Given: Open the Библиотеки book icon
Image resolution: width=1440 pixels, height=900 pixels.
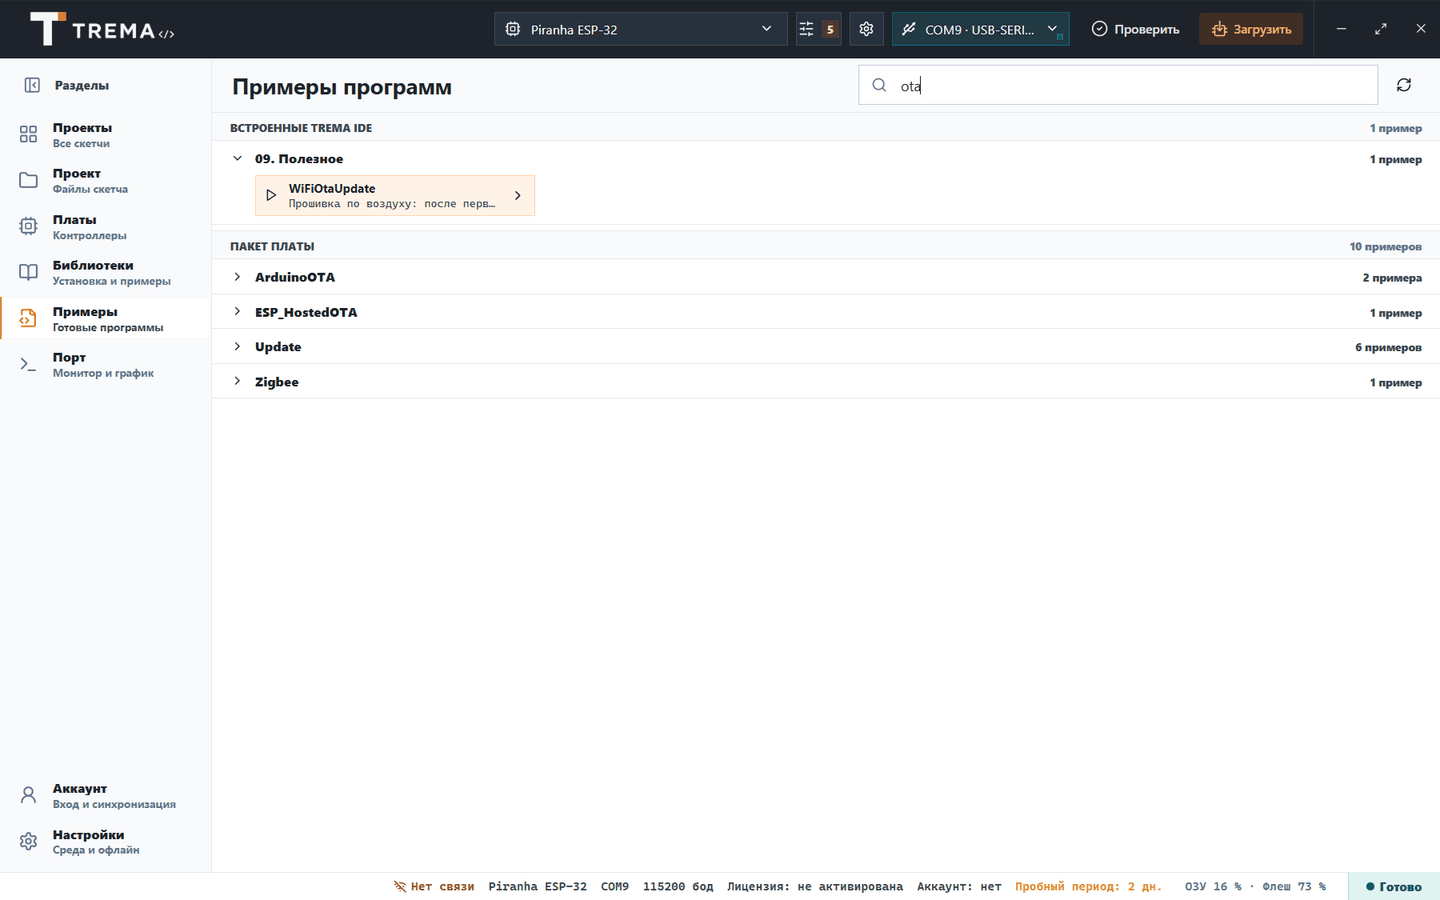Looking at the screenshot, I should [28, 272].
